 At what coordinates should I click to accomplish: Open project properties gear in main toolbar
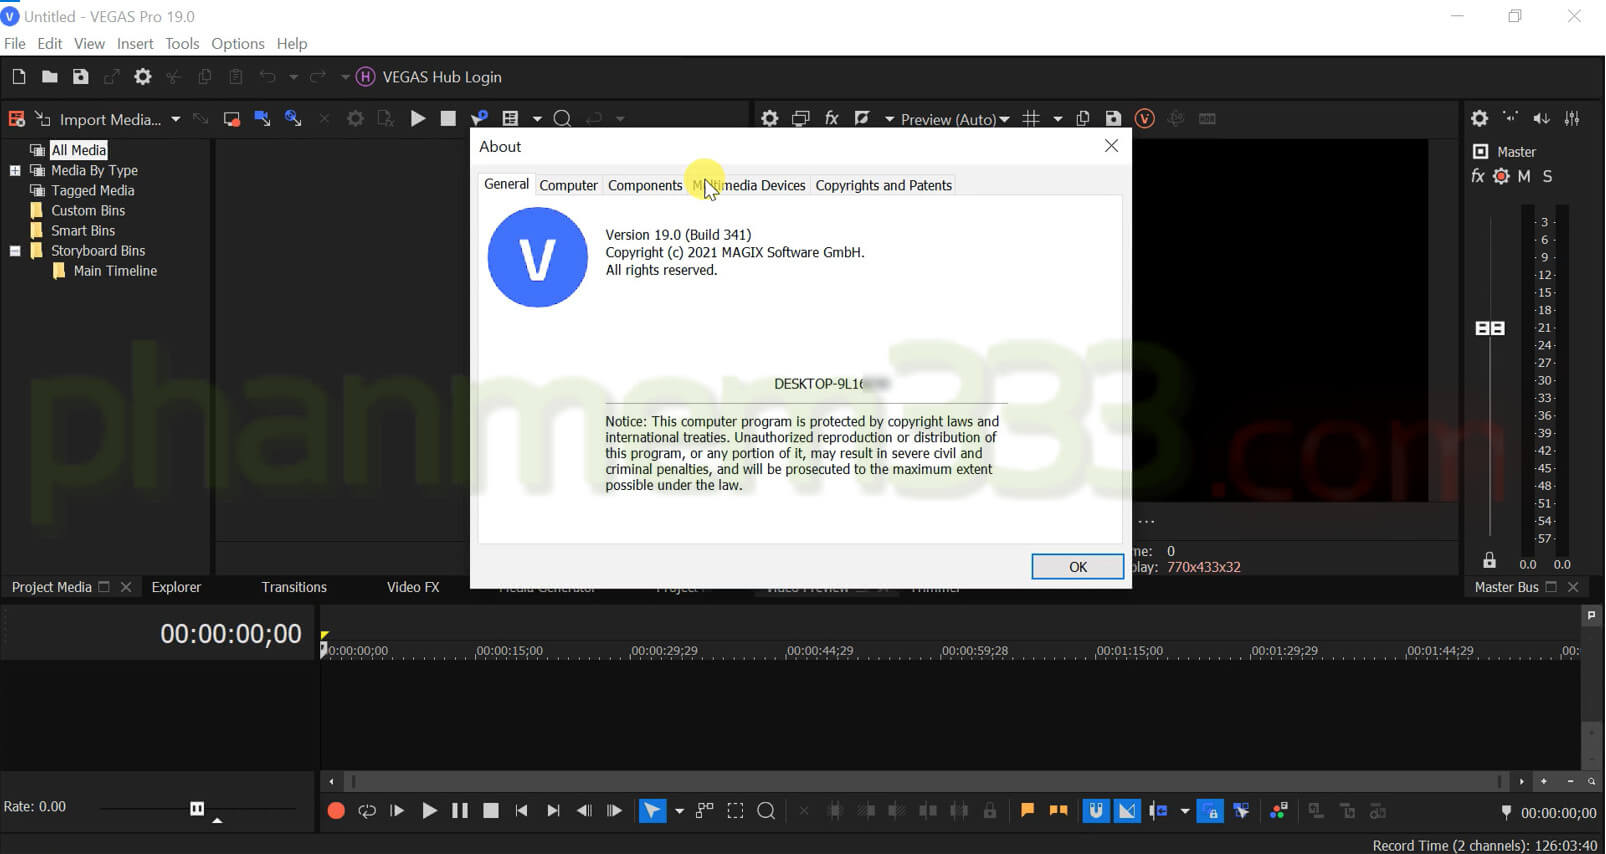(143, 77)
